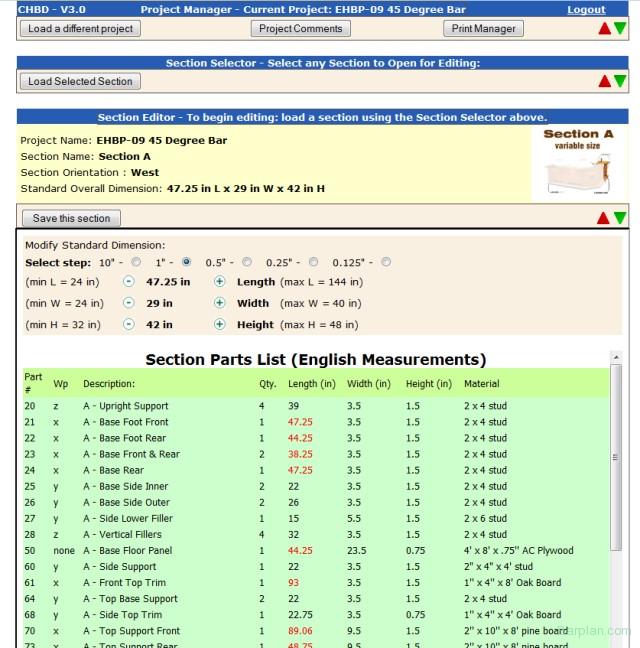Select row A - Upright Support
Screen dimensions: 640x648
pyautogui.click(x=316, y=406)
